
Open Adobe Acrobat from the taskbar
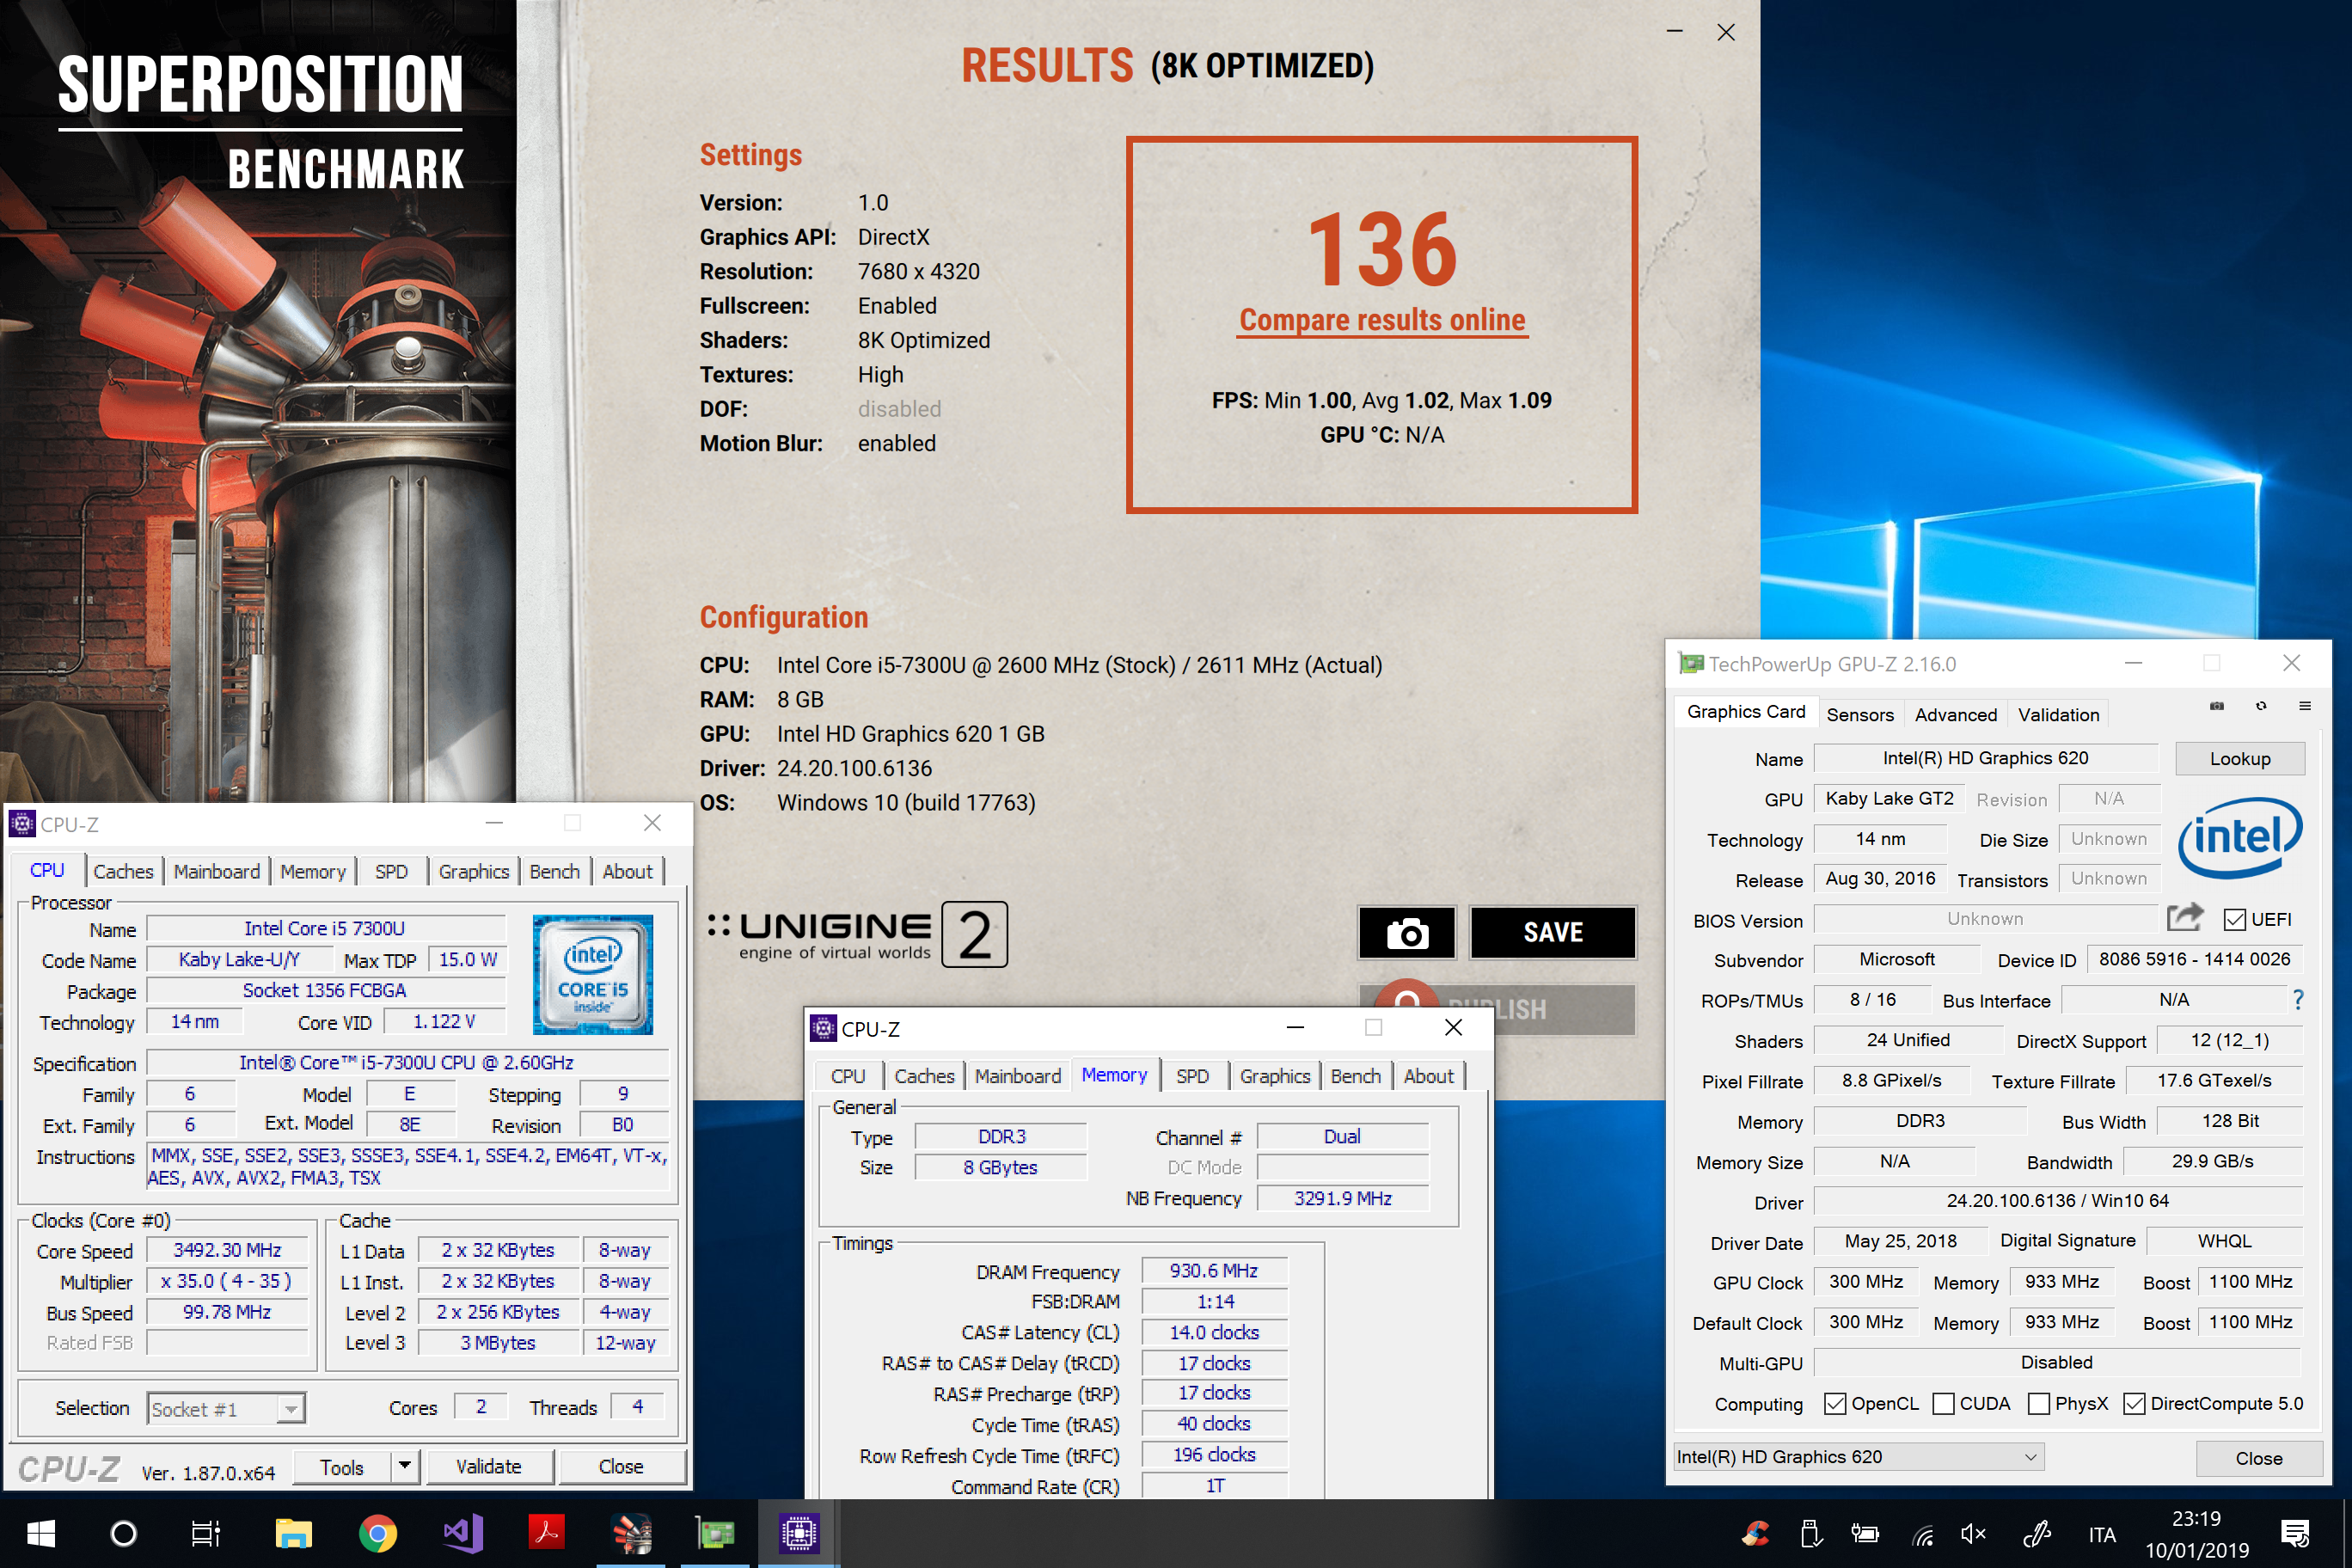click(x=547, y=1533)
